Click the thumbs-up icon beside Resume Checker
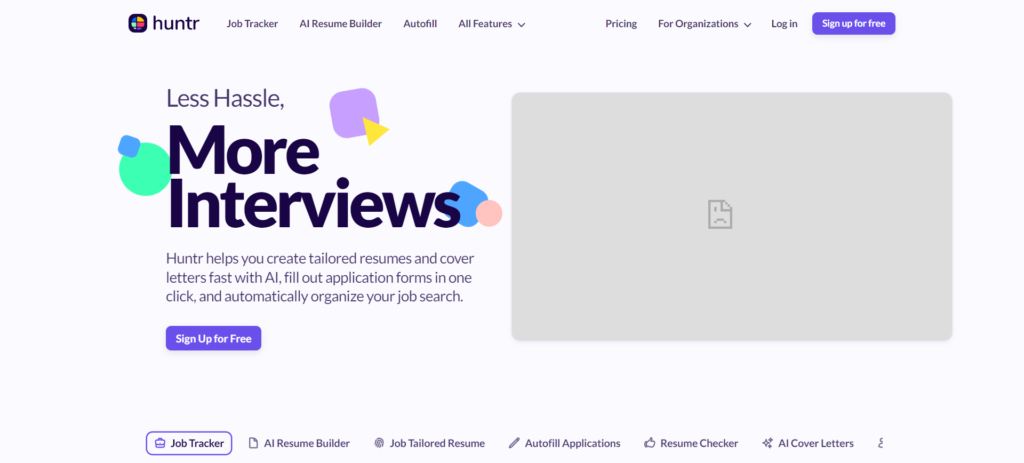This screenshot has width=1024, height=463. point(650,443)
